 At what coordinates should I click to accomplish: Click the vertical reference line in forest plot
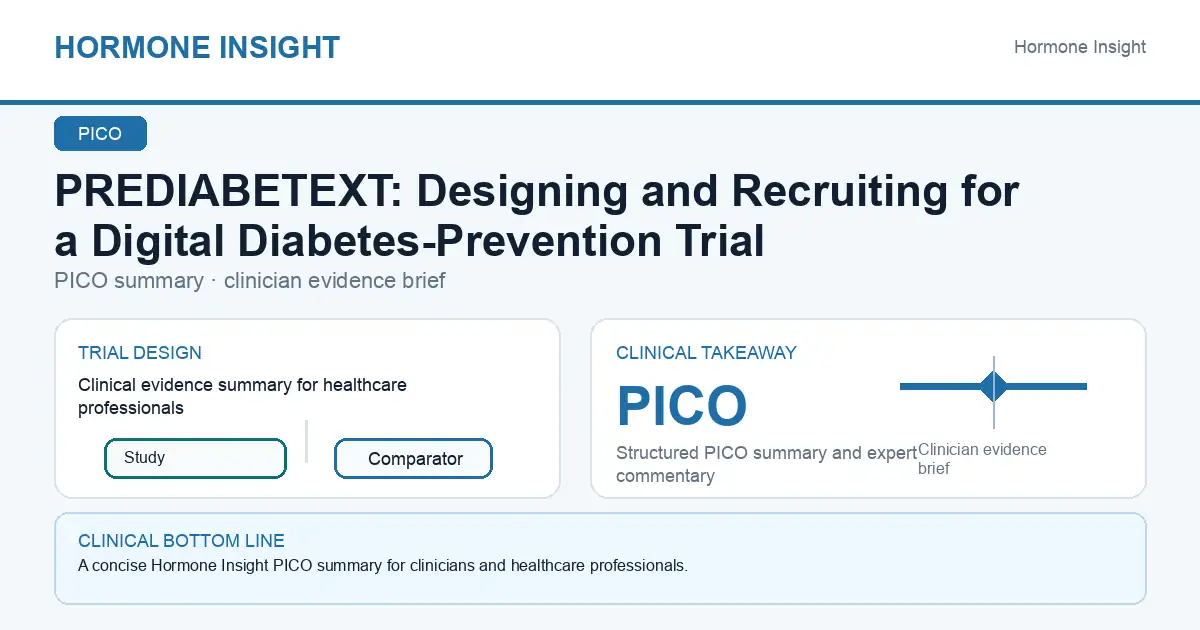click(994, 391)
